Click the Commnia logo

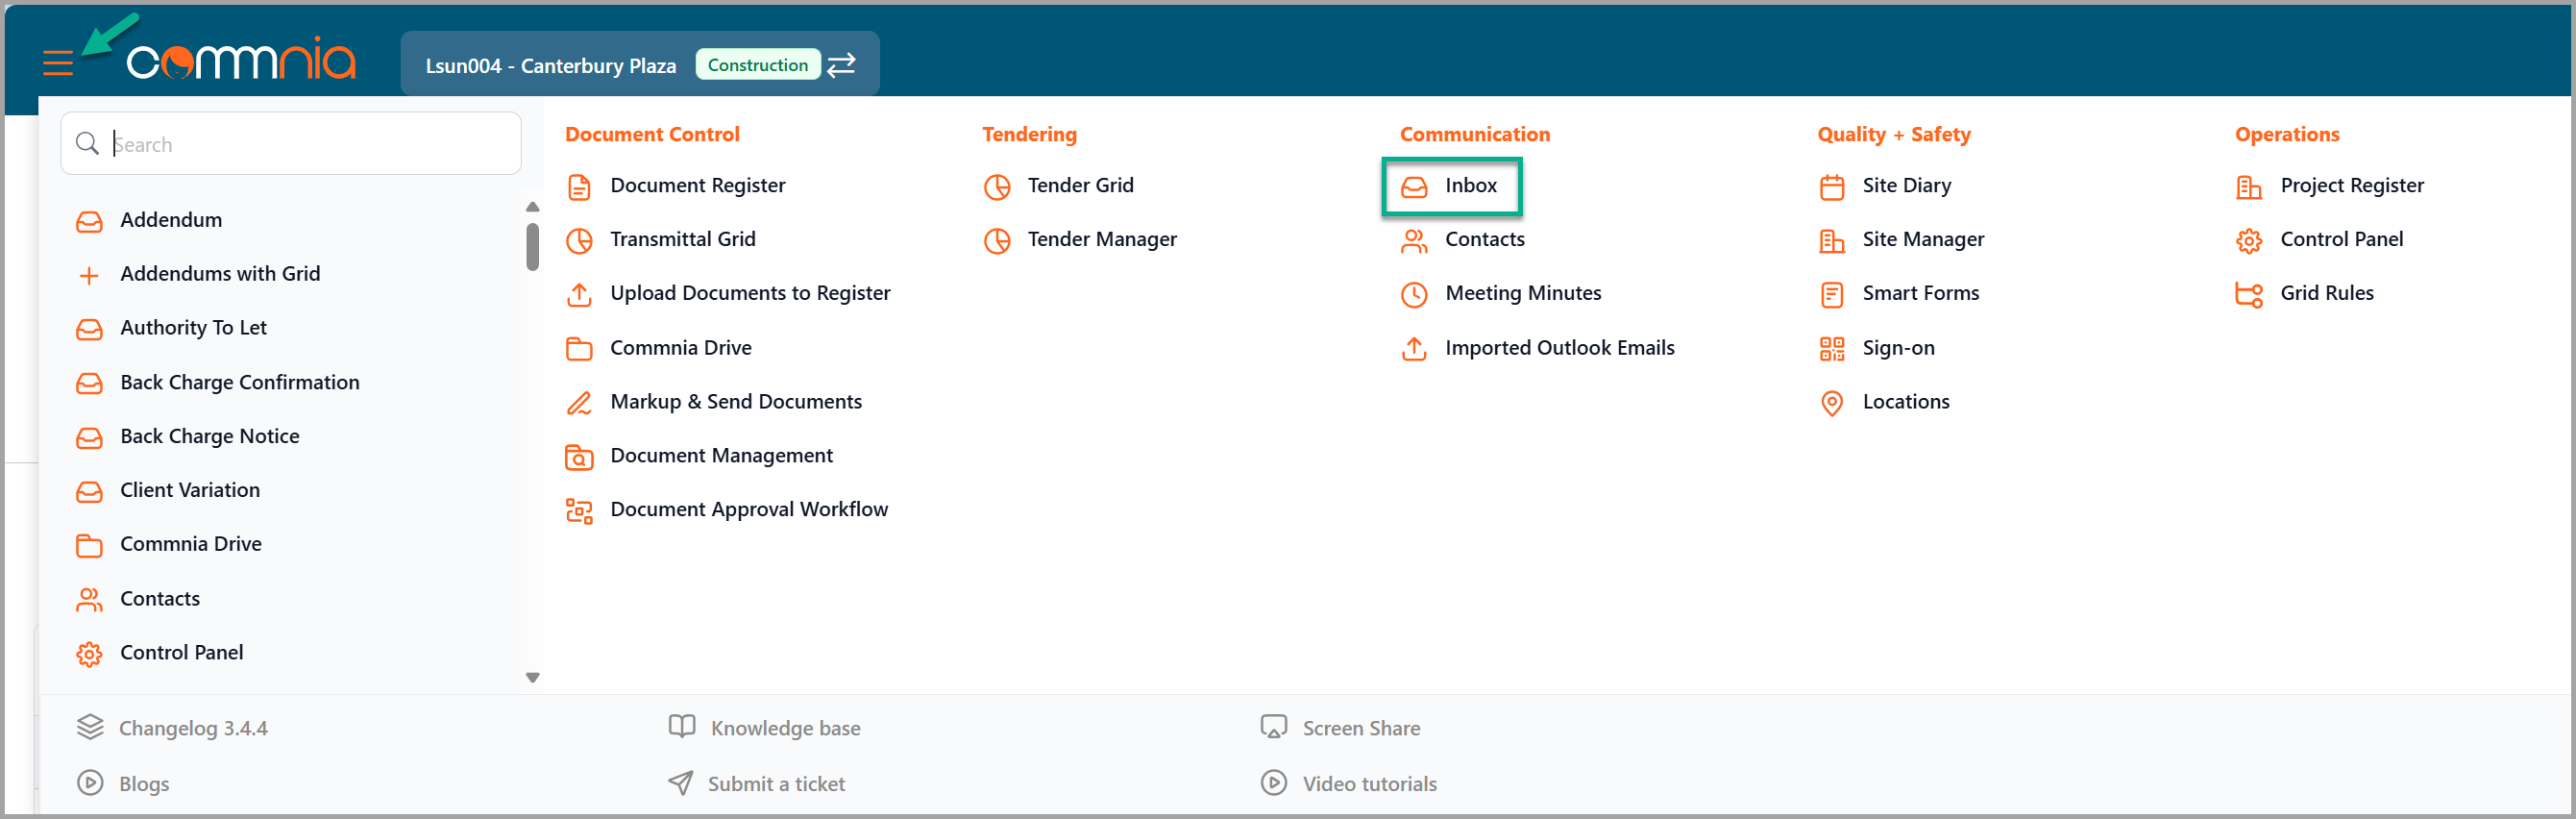tap(241, 60)
